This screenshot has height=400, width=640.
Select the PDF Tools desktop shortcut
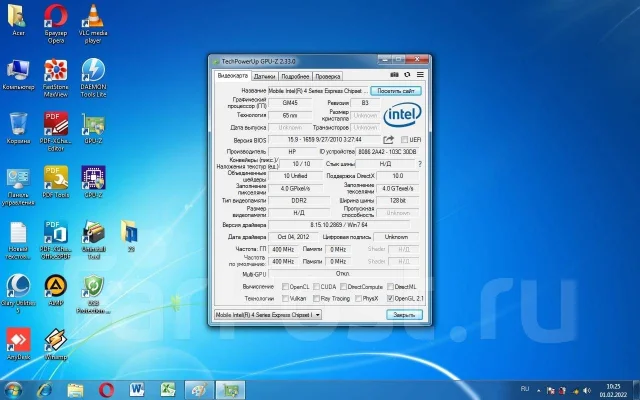[56, 182]
